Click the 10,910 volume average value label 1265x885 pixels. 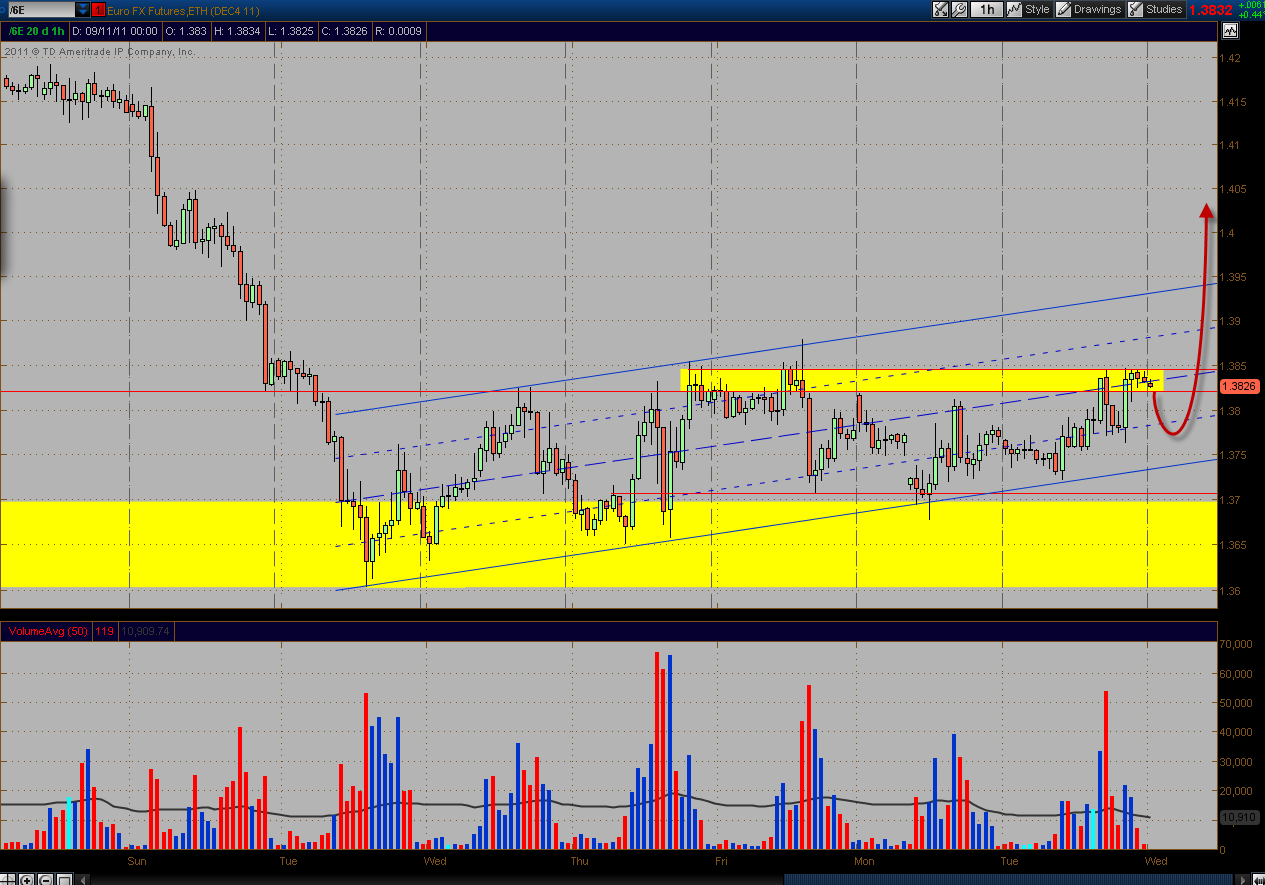click(1238, 817)
